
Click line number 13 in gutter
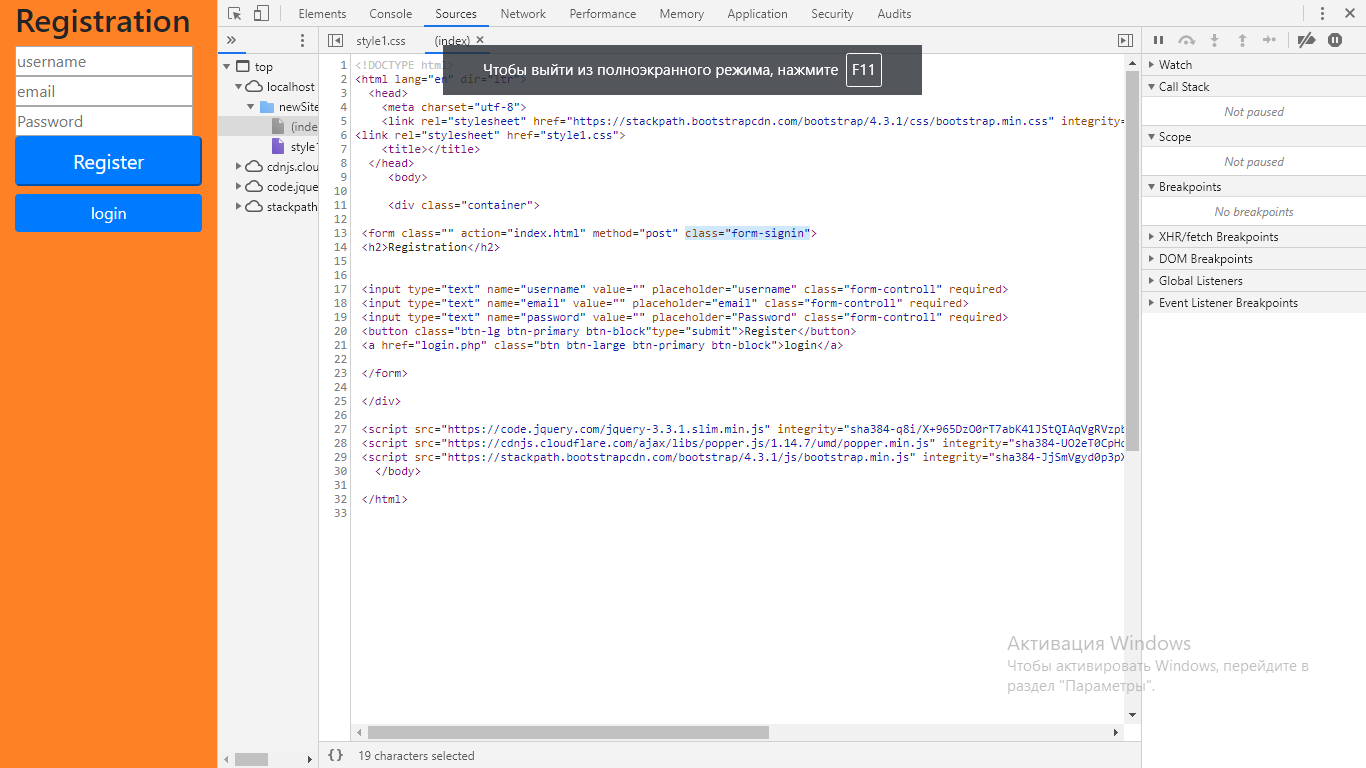(x=340, y=233)
